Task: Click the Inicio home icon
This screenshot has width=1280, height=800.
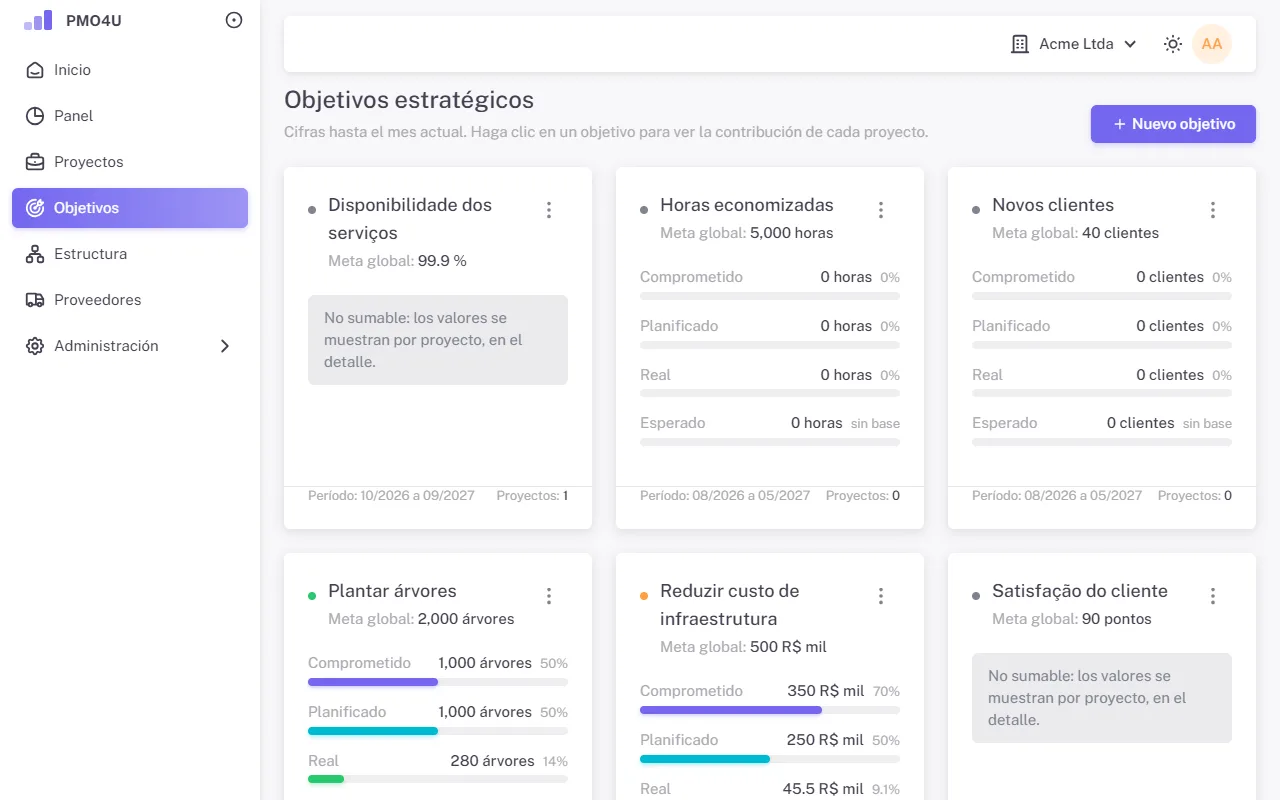Action: coord(35,70)
